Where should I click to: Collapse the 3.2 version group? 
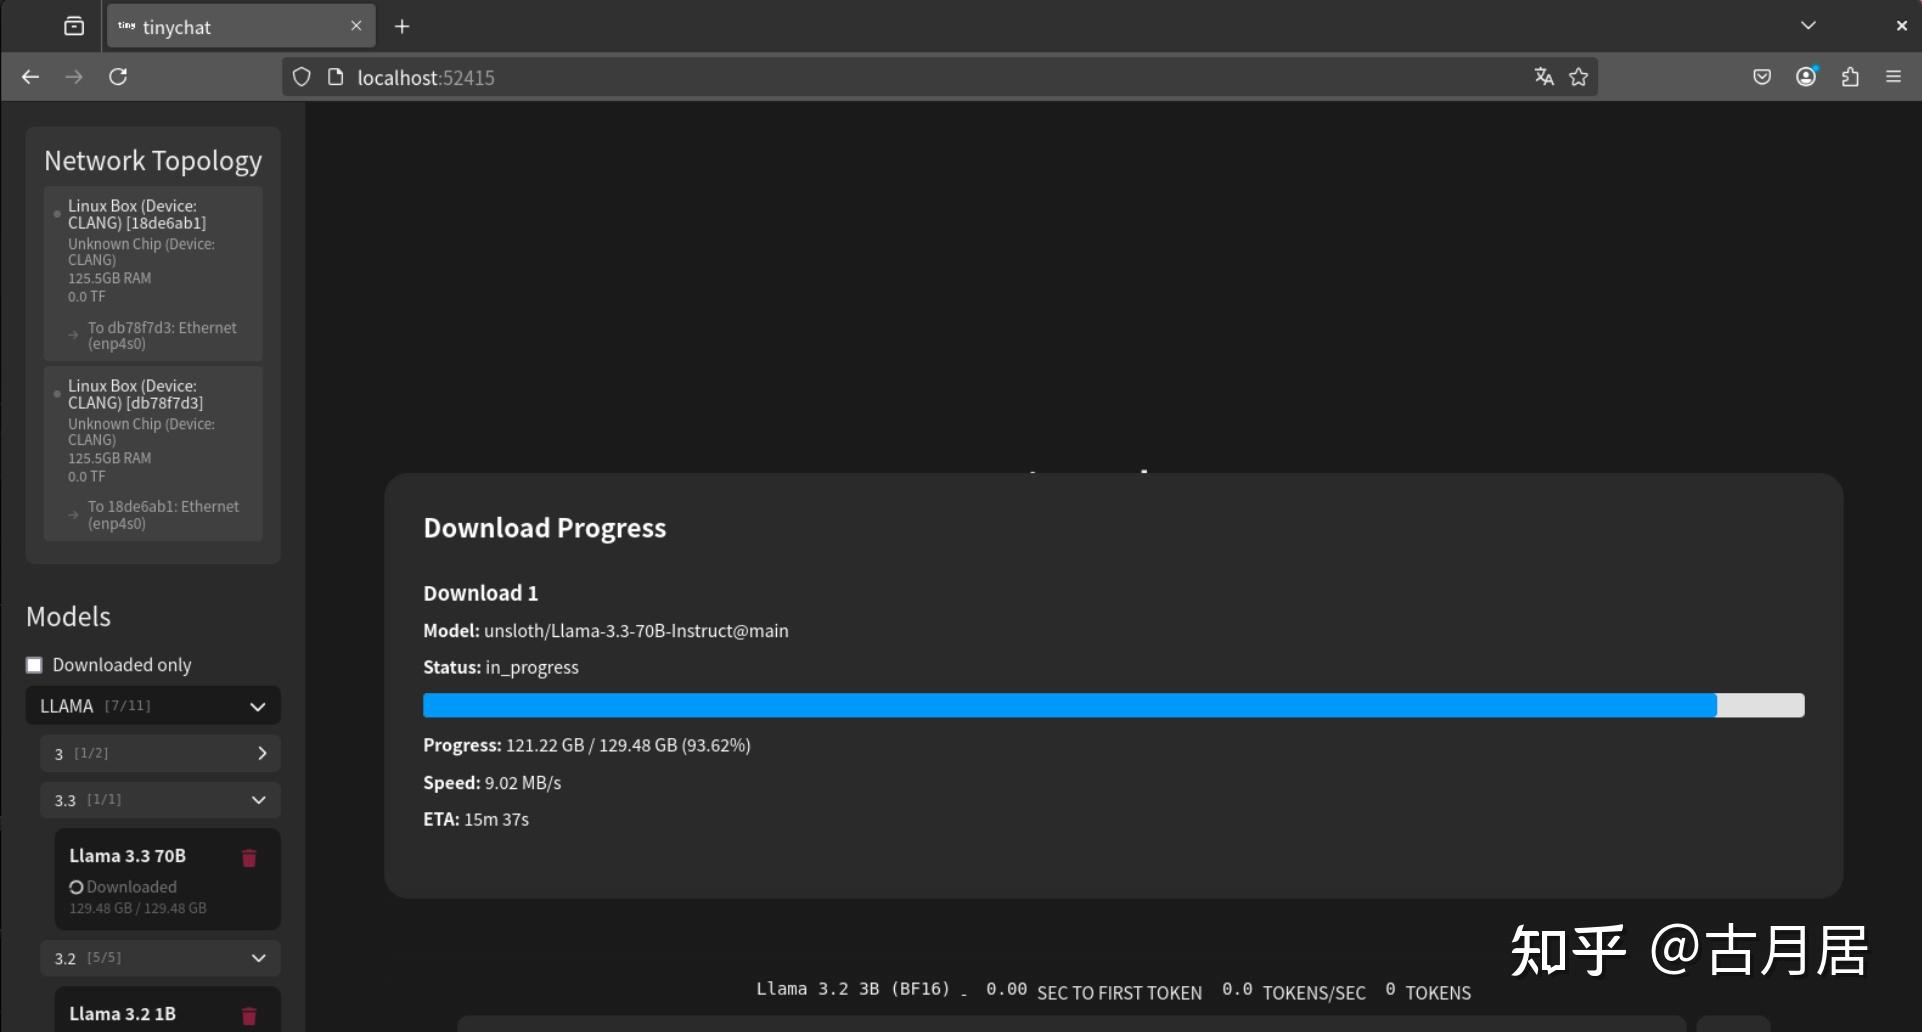(160, 958)
